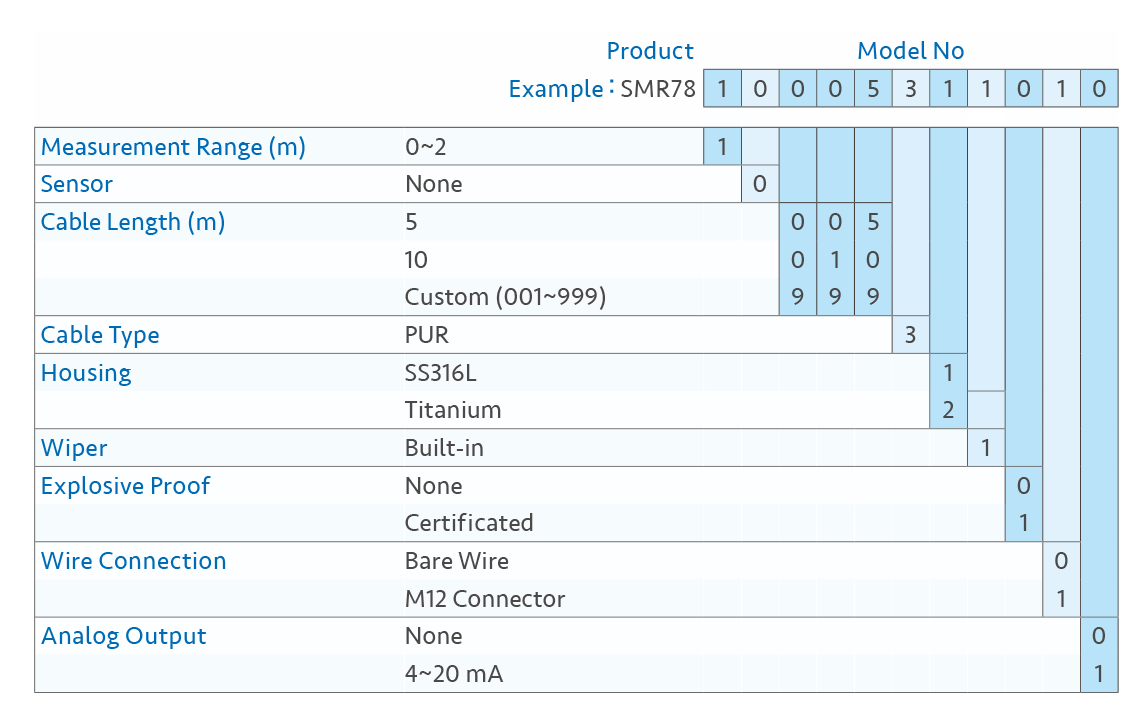Click the "Model No" header text
Viewport: 1147px width, 725px height.
tap(910, 51)
